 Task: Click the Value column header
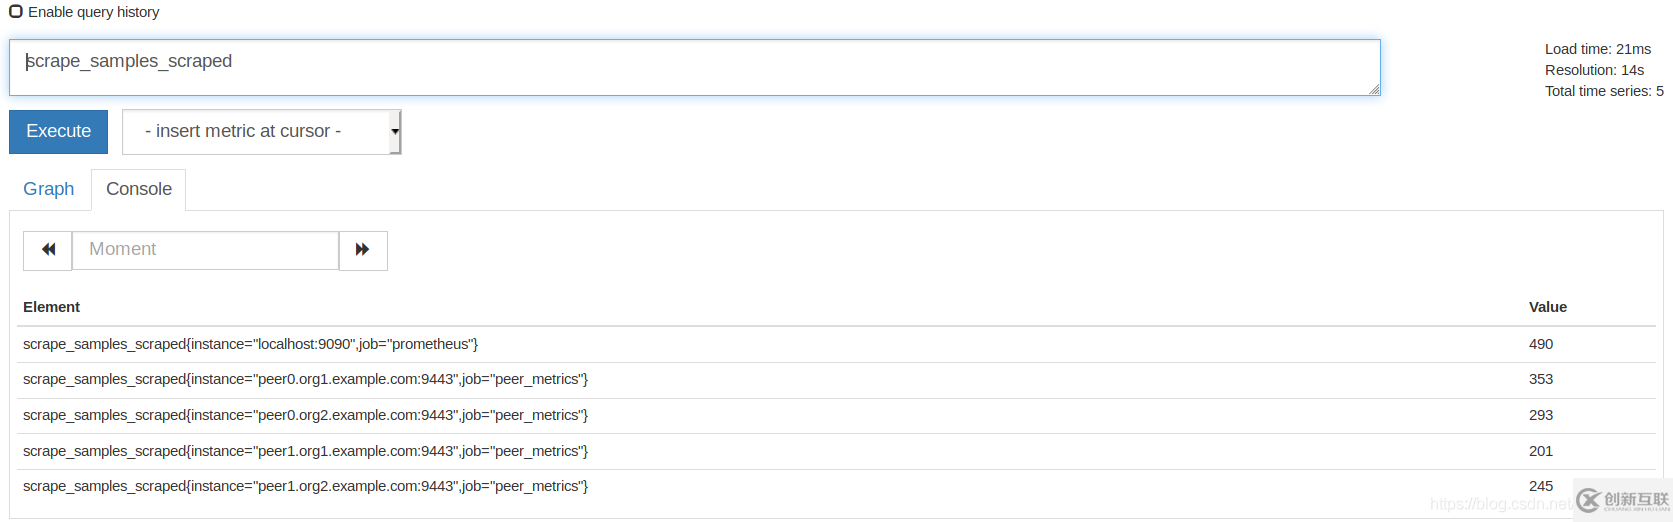click(x=1547, y=307)
